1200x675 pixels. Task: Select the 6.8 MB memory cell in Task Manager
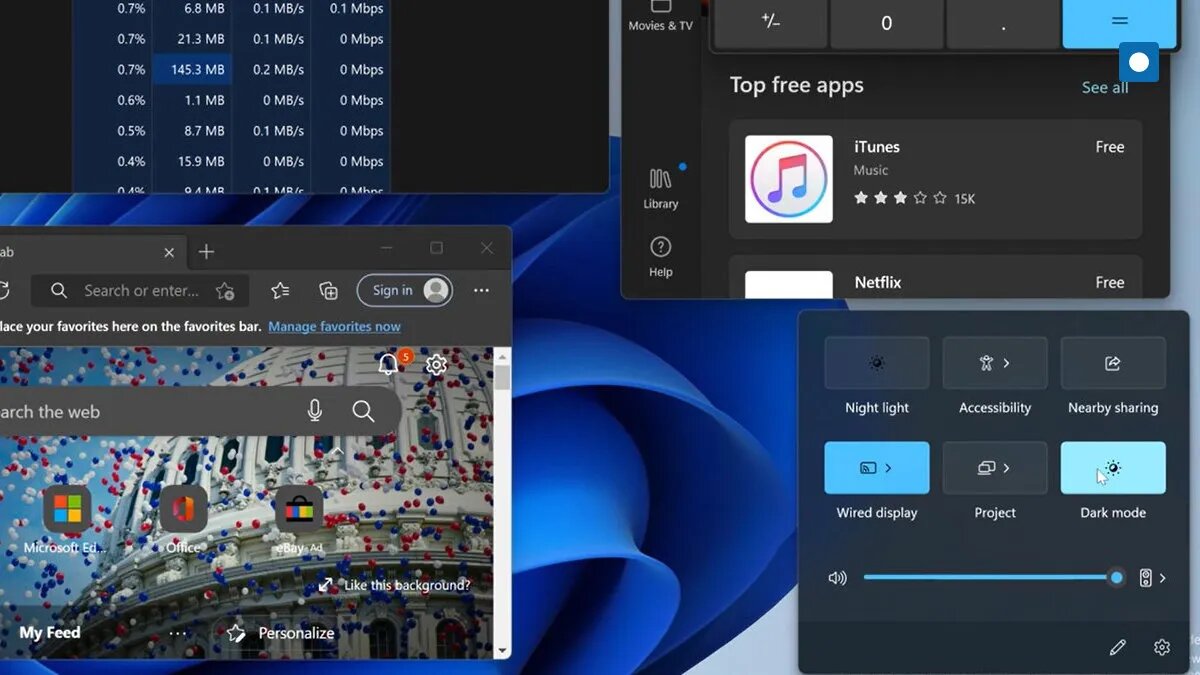(x=192, y=8)
